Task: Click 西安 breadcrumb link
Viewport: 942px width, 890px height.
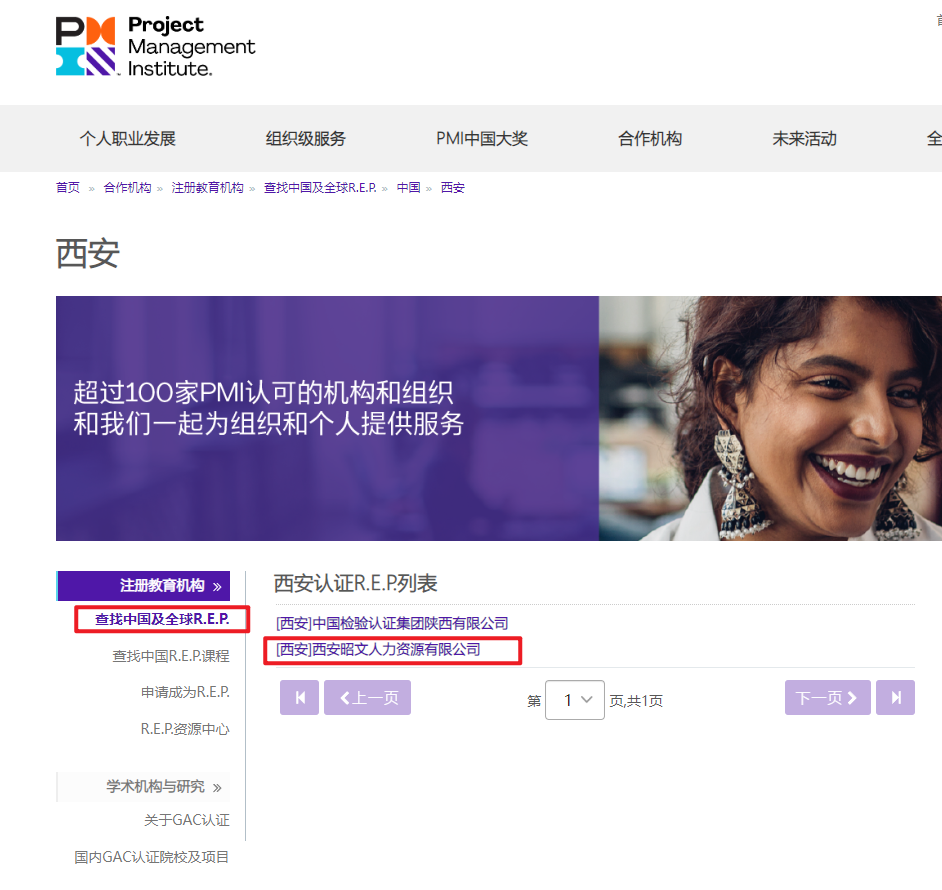Action: tap(452, 187)
